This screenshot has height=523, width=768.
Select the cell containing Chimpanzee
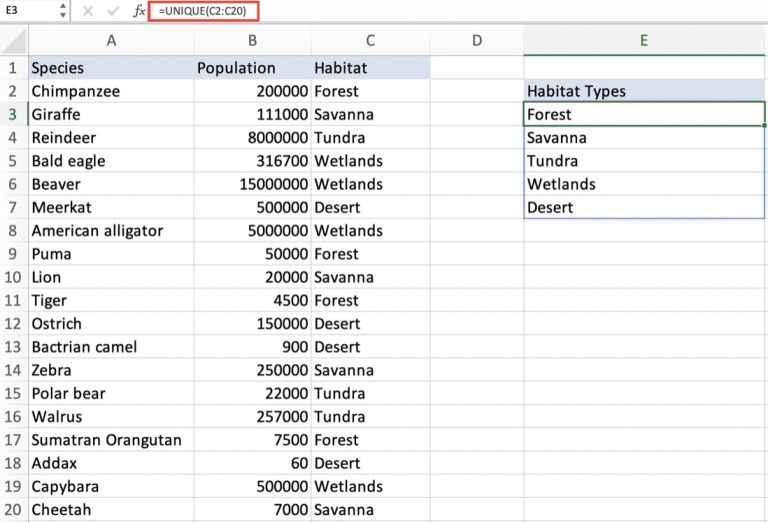111,91
